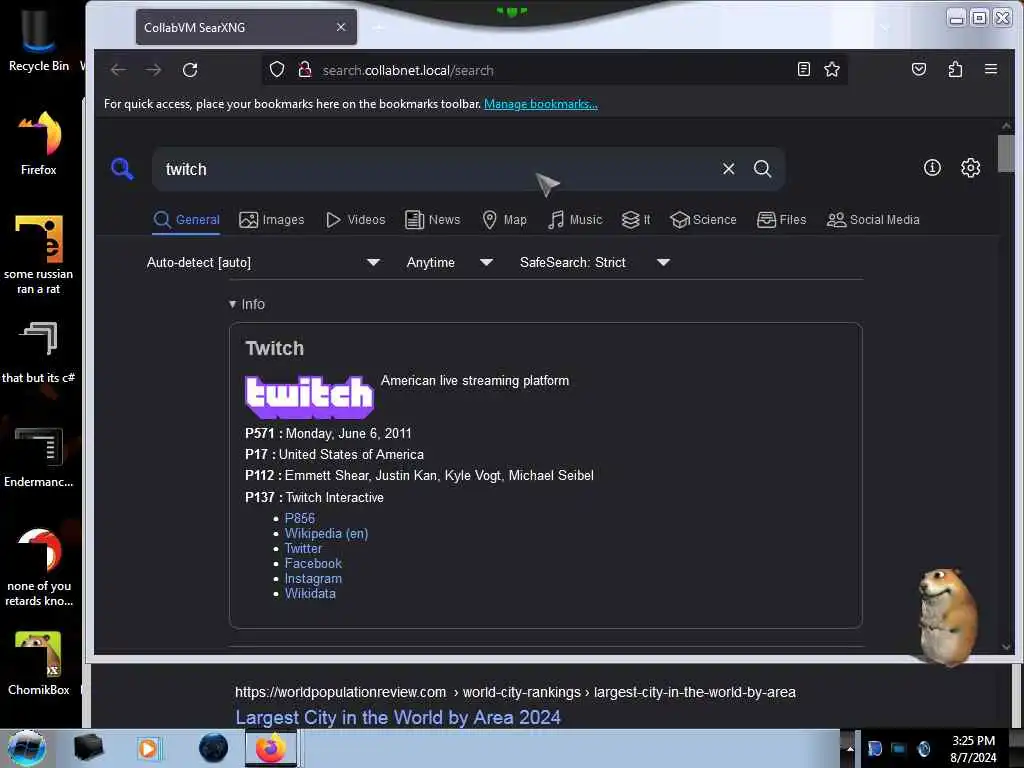This screenshot has width=1024, height=768.
Task: Switch to Music results tab
Action: tap(575, 220)
